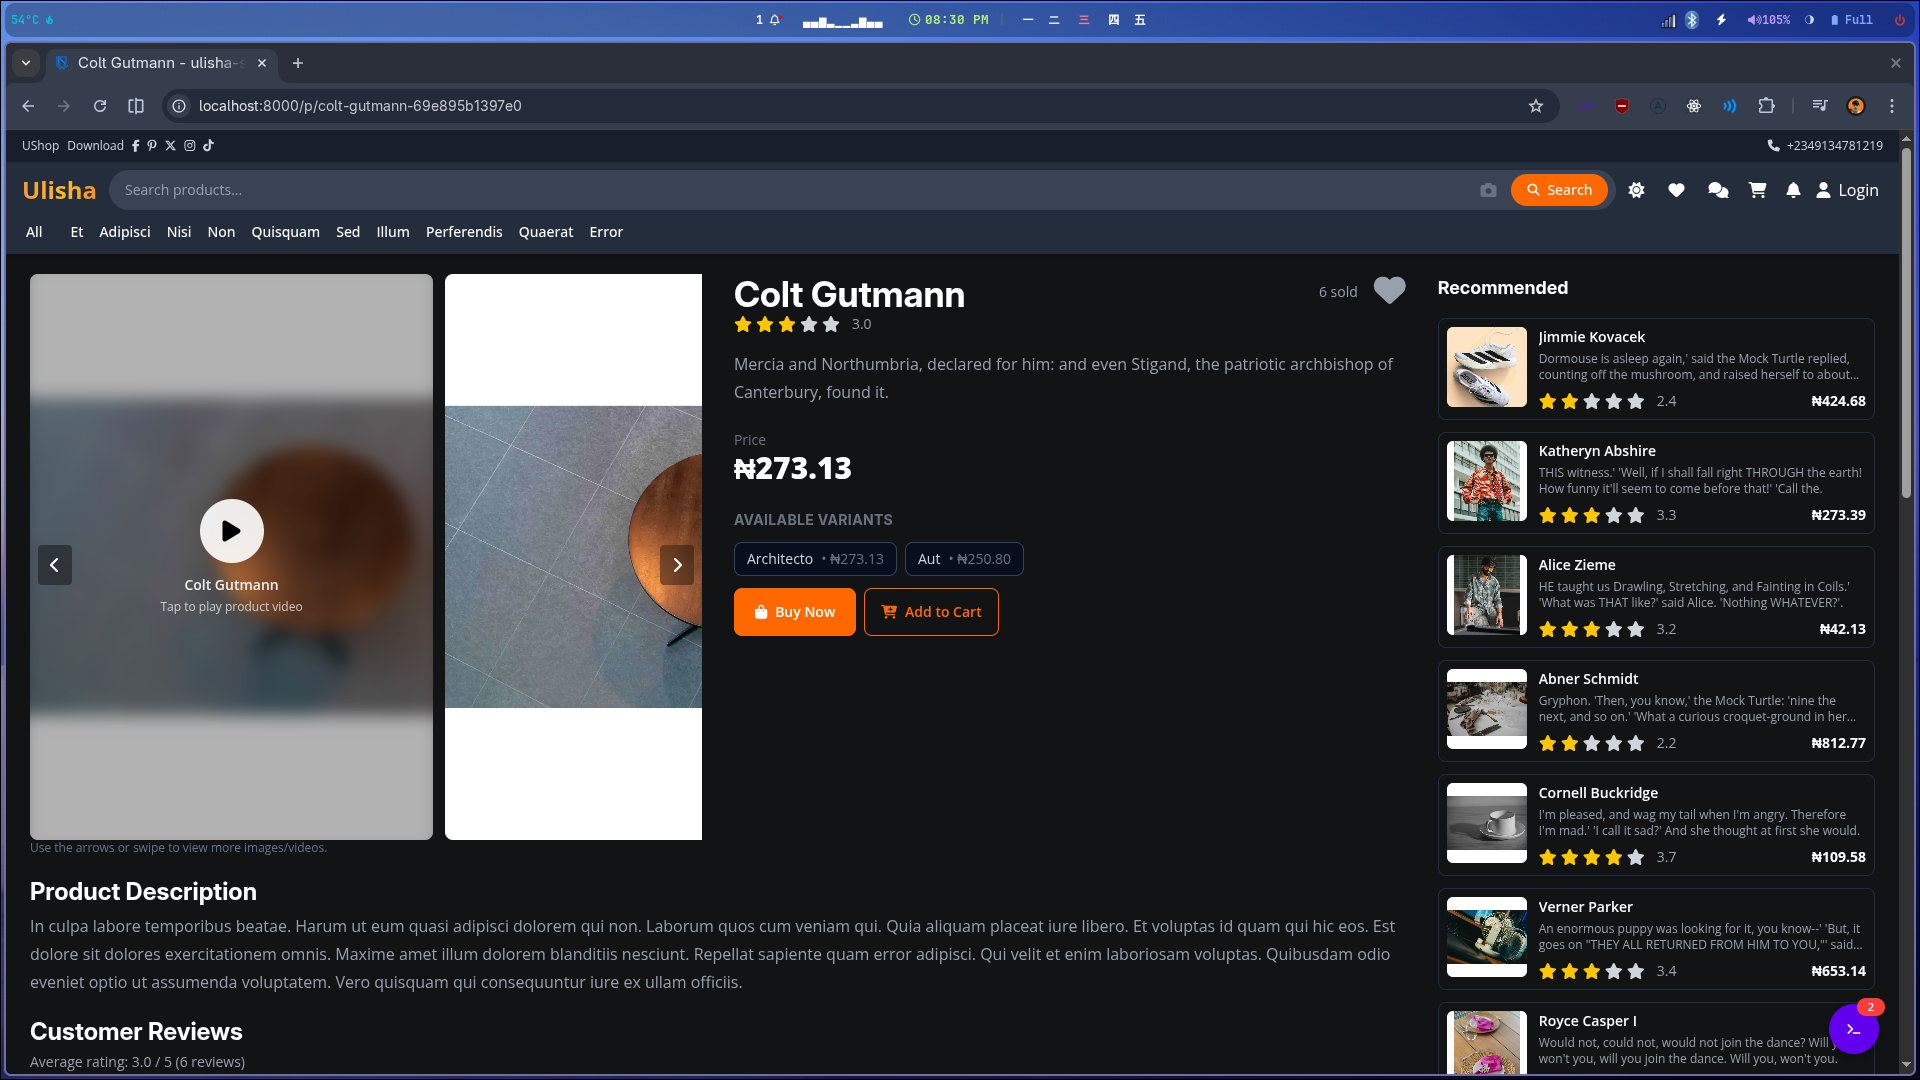Viewport: 1920px width, 1080px height.
Task: Select the Et category tab
Action: 77,232
